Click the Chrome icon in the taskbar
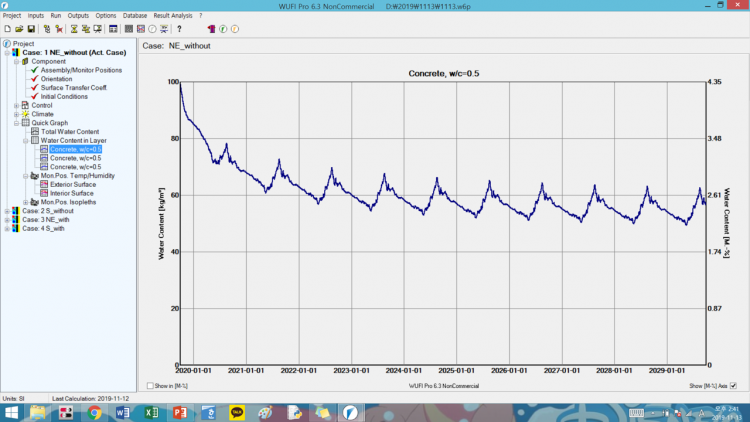 point(94,411)
